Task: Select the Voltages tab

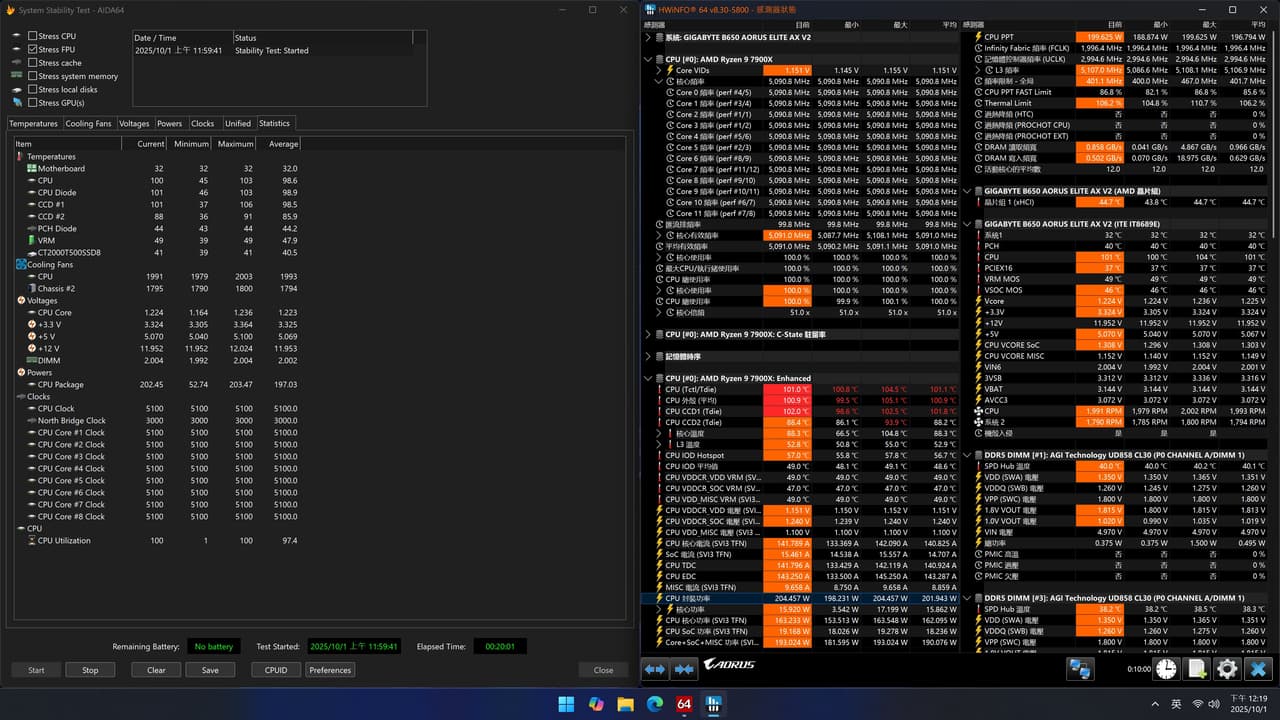Action: click(134, 124)
